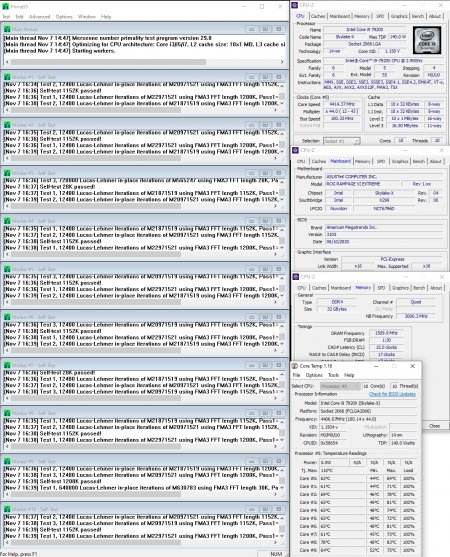
Task: Open the Options menu in Prime95
Action: [x=64, y=17]
